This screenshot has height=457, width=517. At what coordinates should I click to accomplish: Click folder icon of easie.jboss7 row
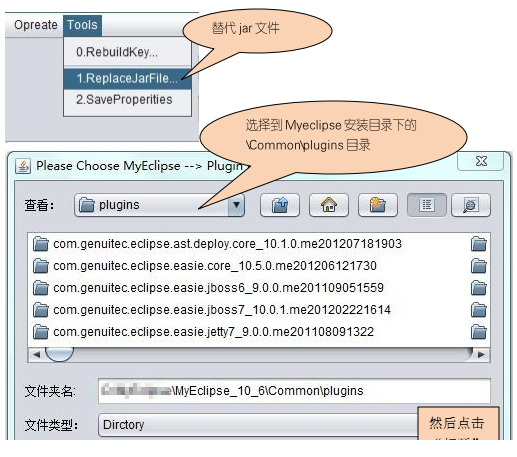pyautogui.click(x=41, y=310)
